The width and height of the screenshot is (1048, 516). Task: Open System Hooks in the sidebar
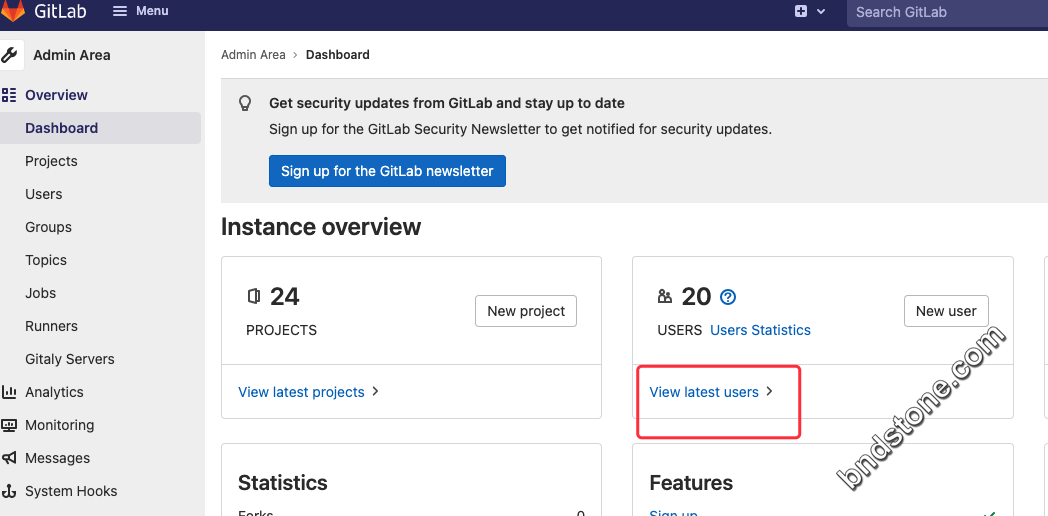71,491
